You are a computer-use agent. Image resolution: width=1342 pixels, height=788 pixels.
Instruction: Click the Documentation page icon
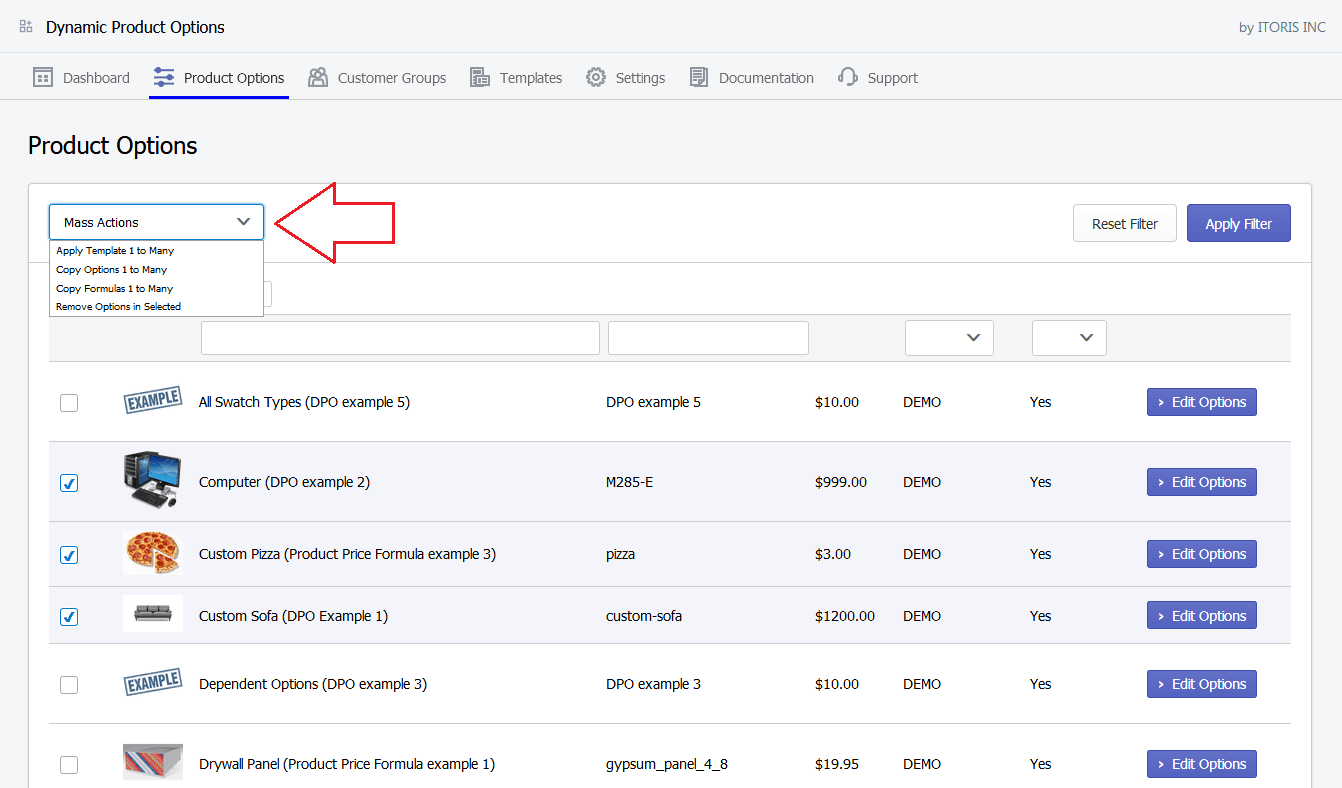click(x=699, y=78)
